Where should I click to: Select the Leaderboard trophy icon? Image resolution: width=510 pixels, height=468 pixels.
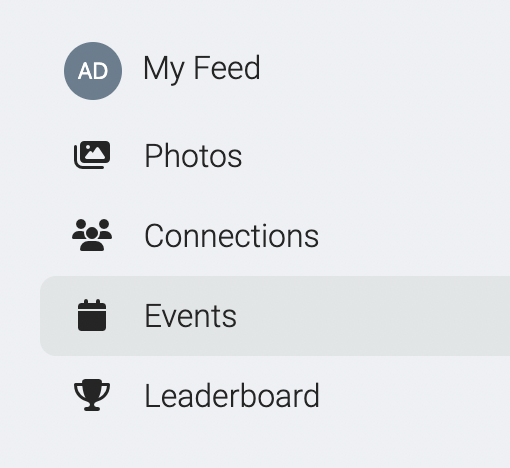click(92, 395)
